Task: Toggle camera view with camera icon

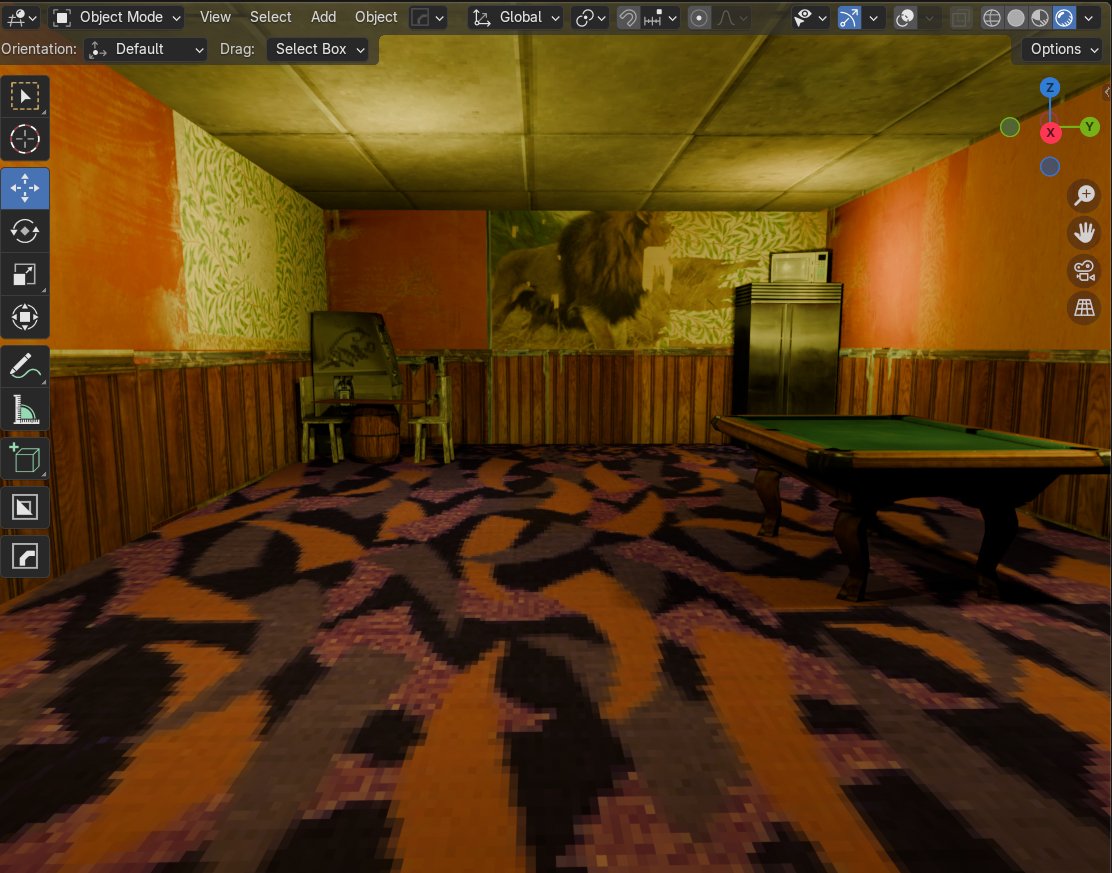Action: click(x=1084, y=270)
